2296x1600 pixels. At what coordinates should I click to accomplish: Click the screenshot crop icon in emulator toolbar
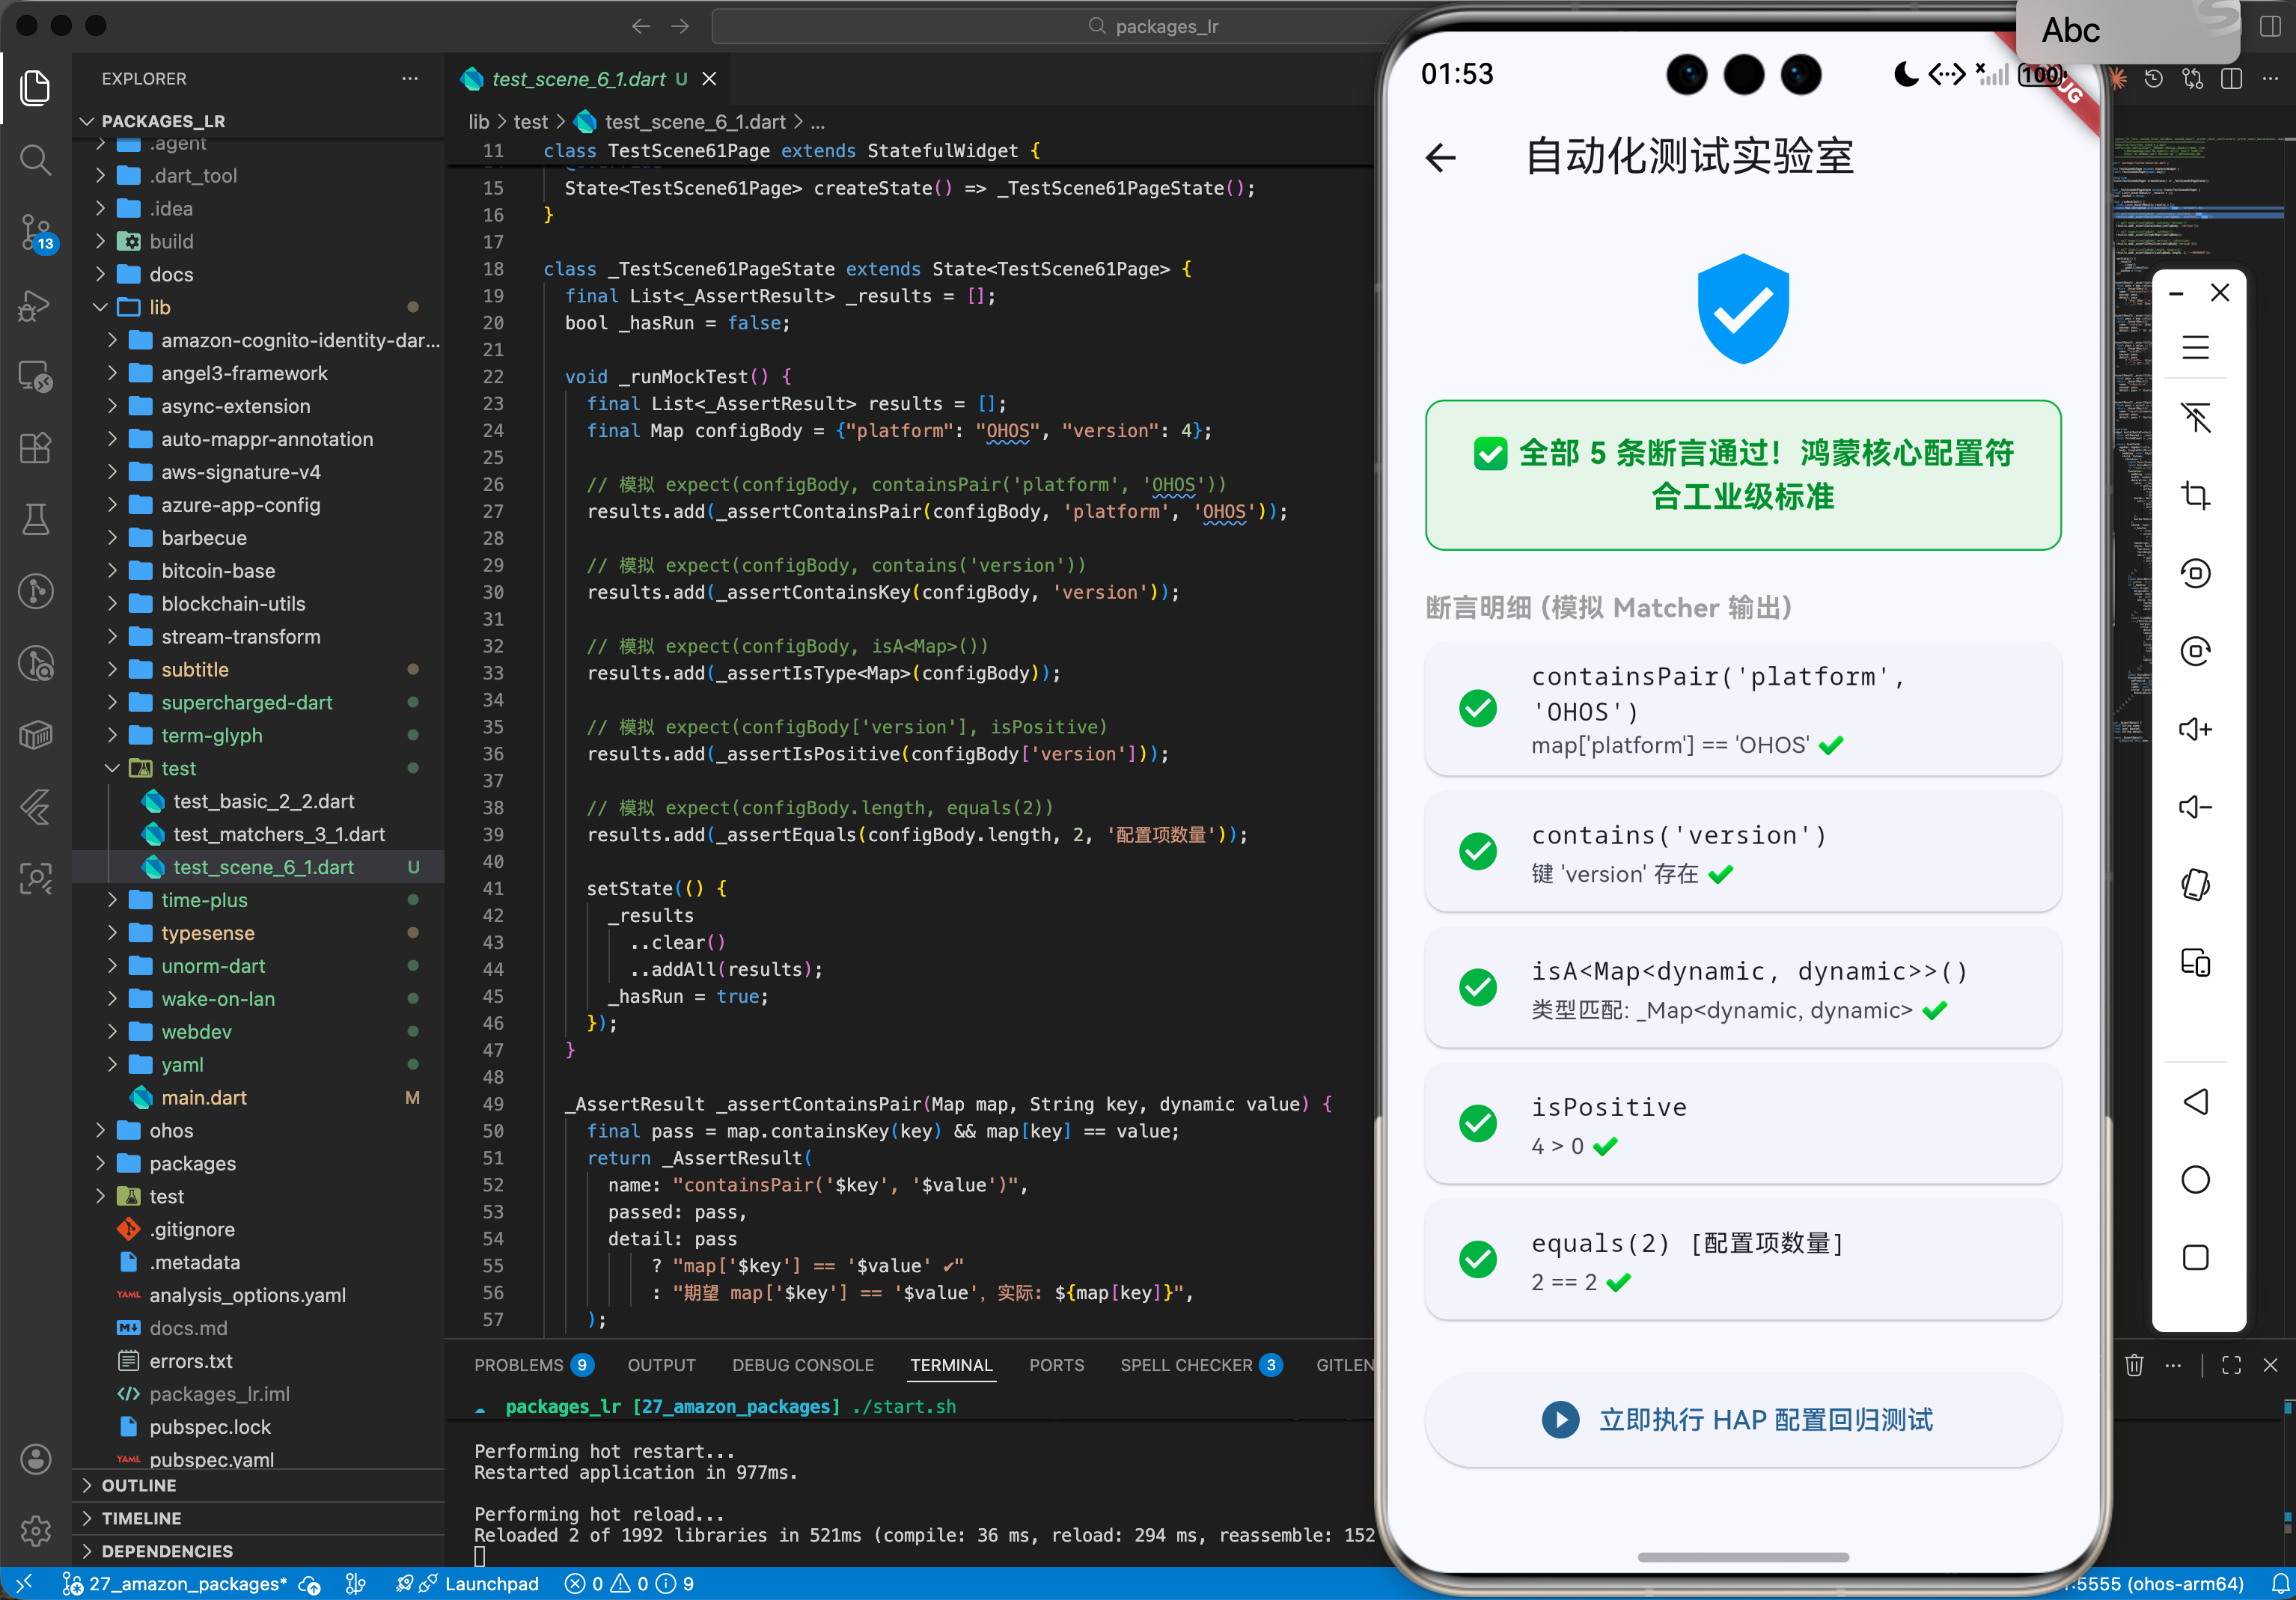[2197, 495]
